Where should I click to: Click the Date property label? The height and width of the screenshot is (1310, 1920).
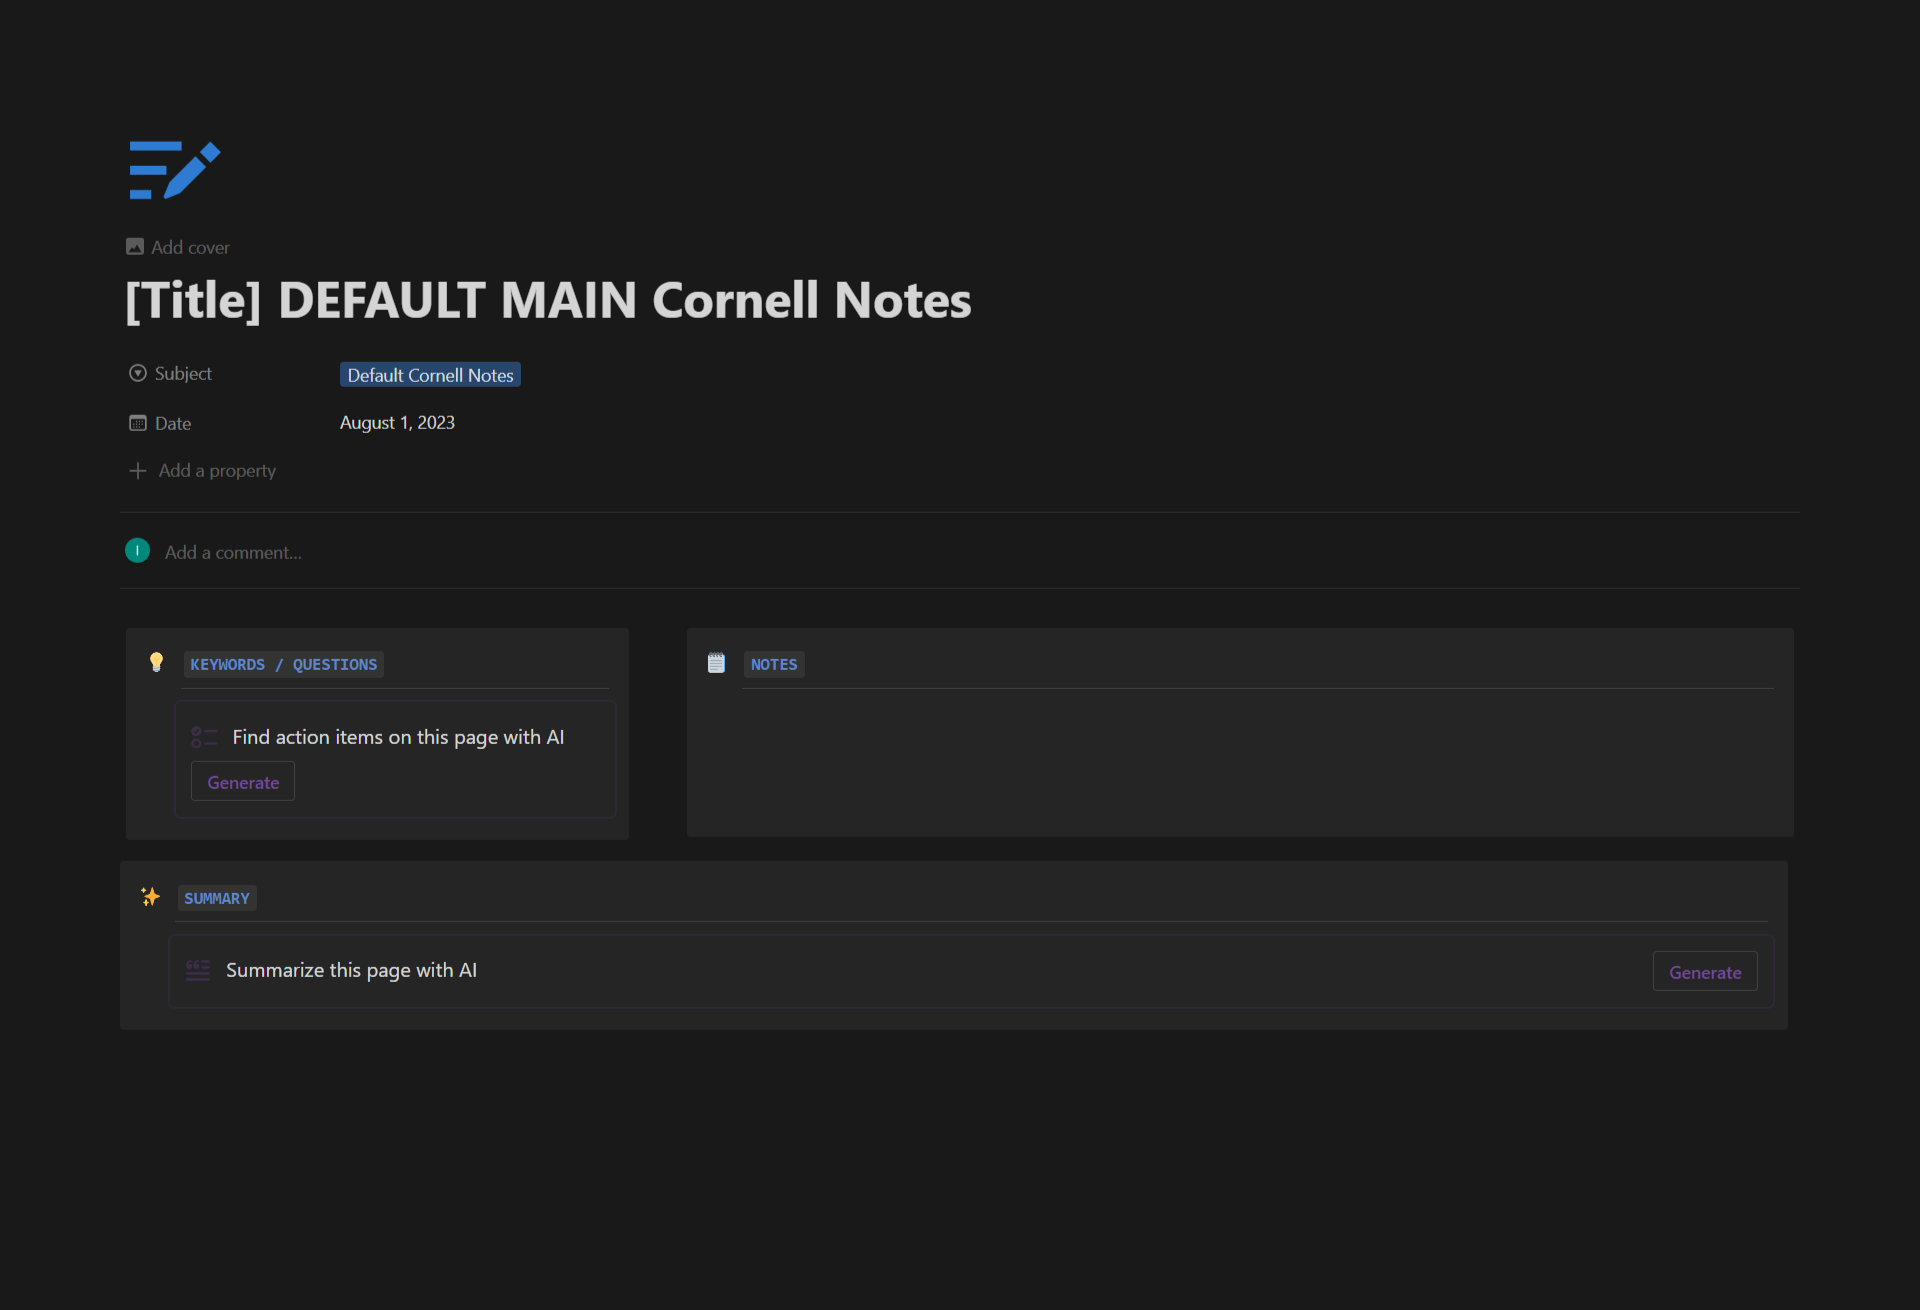172,423
